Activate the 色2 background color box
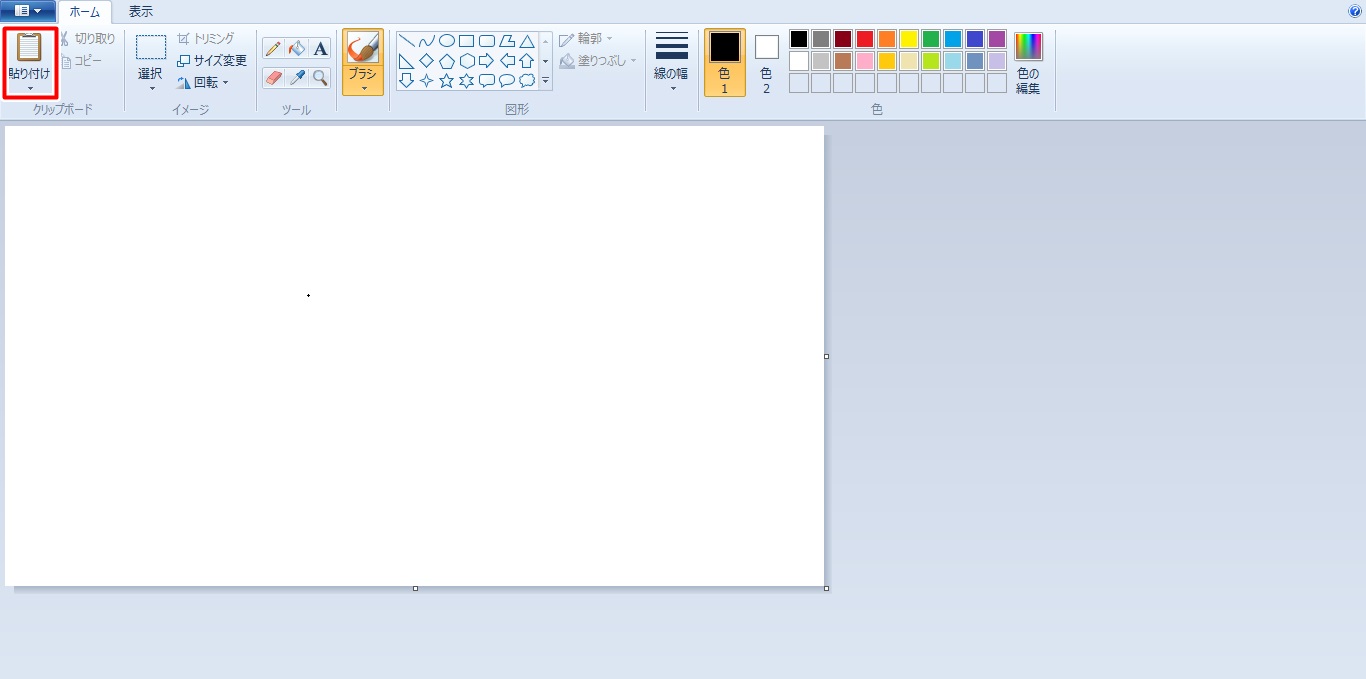 [766, 62]
